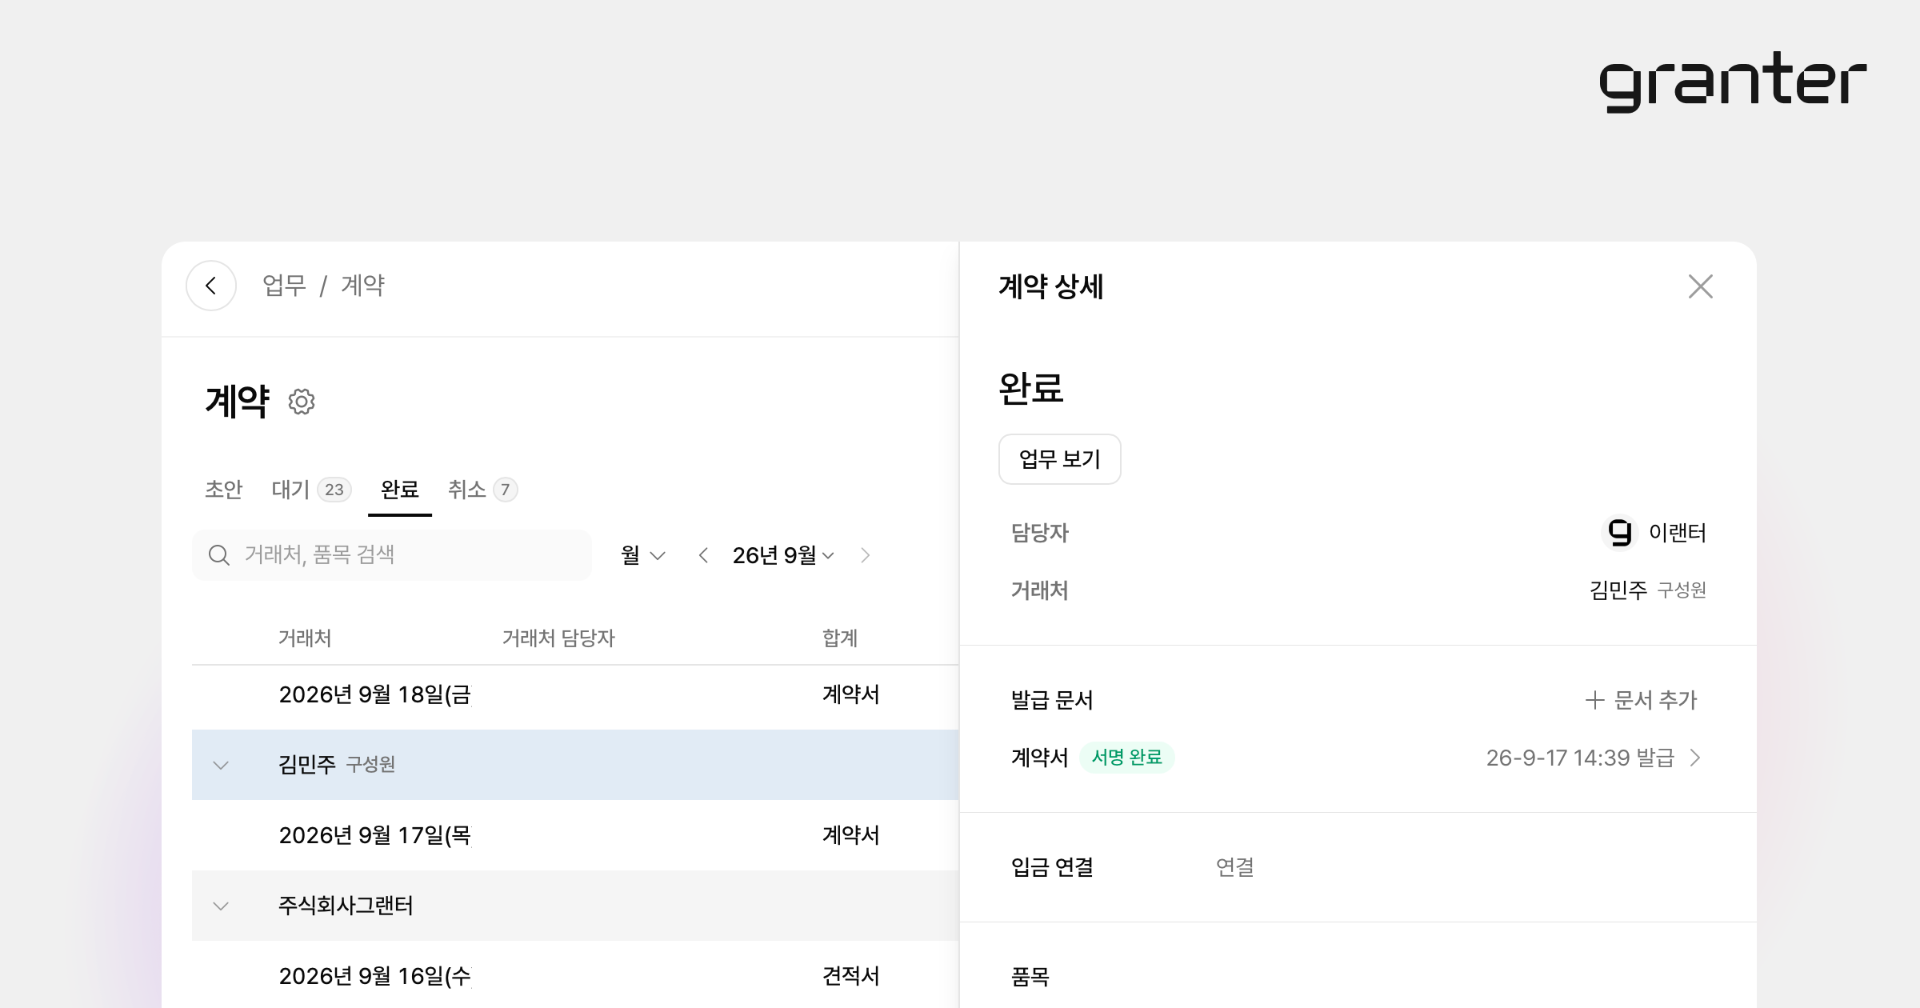Focus the 거래처, 품목 검색 field

click(x=392, y=555)
